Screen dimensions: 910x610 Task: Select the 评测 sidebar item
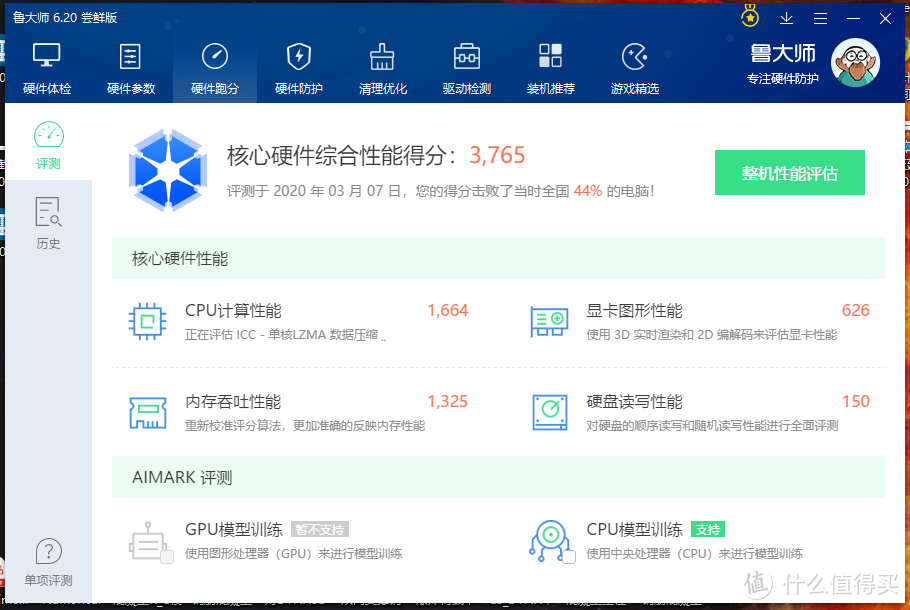(x=48, y=146)
